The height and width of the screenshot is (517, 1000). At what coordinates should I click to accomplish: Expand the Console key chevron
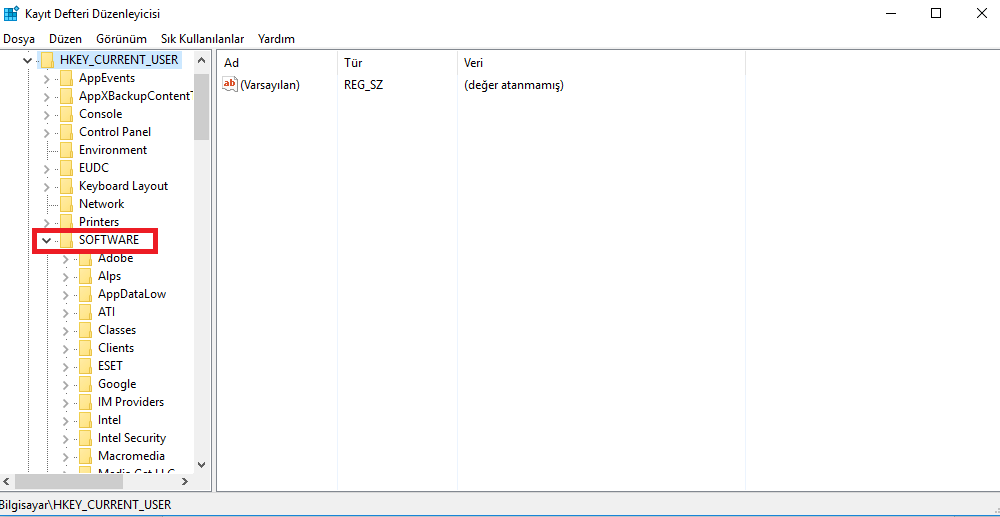pyautogui.click(x=46, y=115)
